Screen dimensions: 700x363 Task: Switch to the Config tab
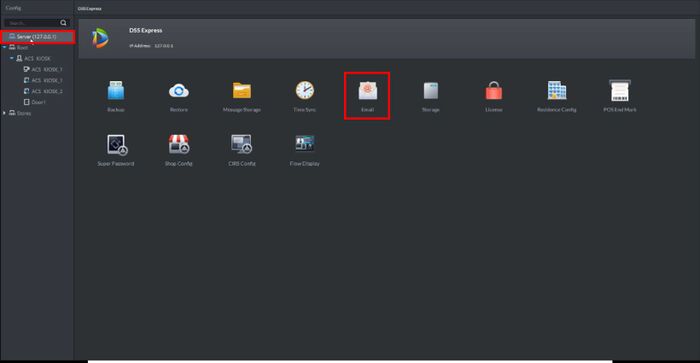click(x=13, y=8)
